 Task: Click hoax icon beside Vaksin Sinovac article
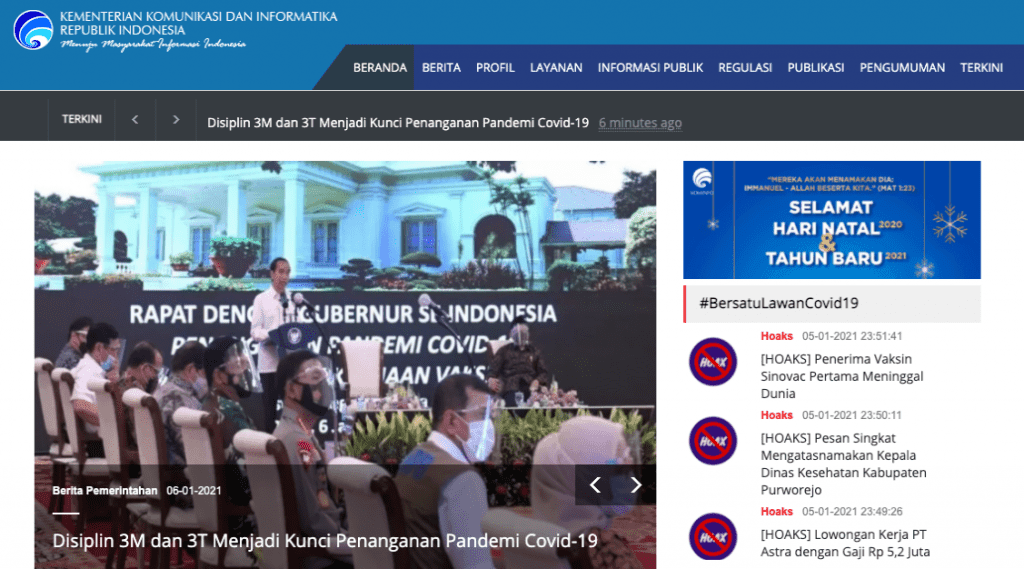713,362
